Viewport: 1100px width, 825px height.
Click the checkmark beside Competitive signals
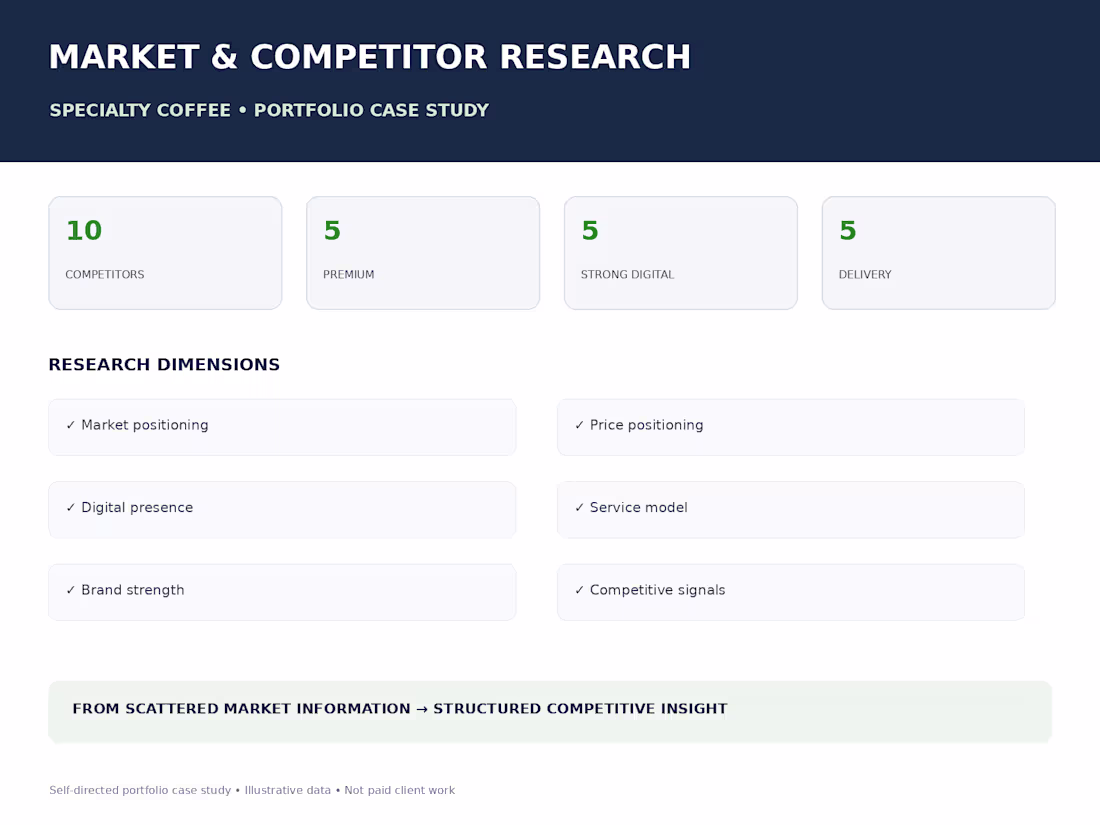coord(579,591)
